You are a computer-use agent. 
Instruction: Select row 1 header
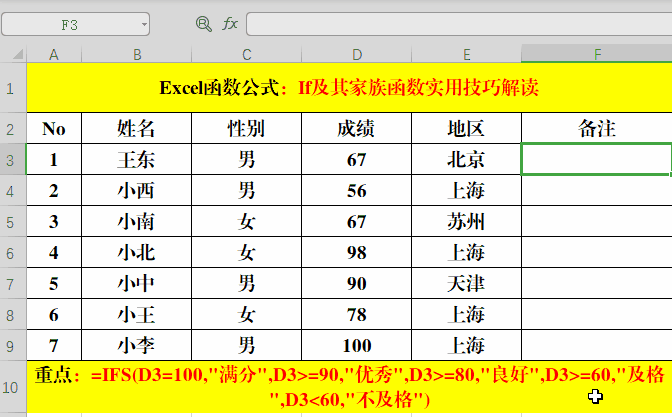point(11,88)
